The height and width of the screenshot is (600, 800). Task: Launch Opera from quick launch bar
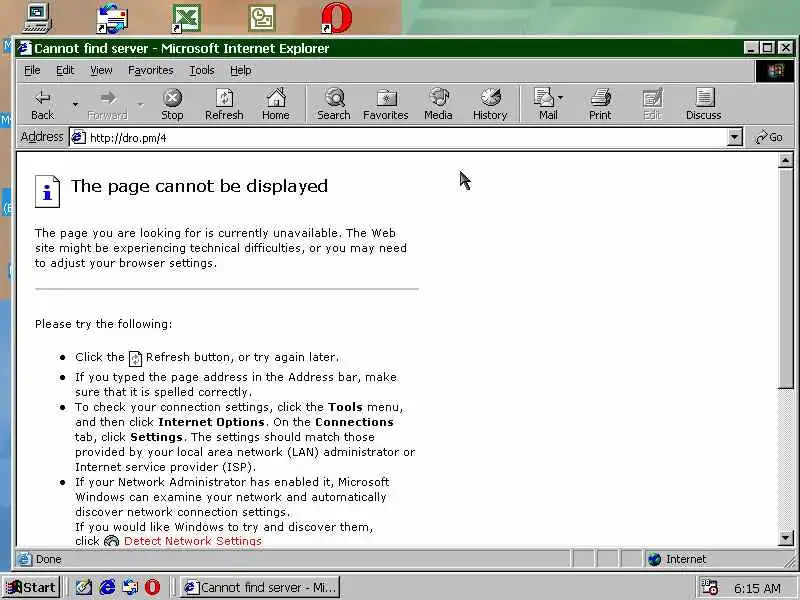pyautogui.click(x=152, y=587)
